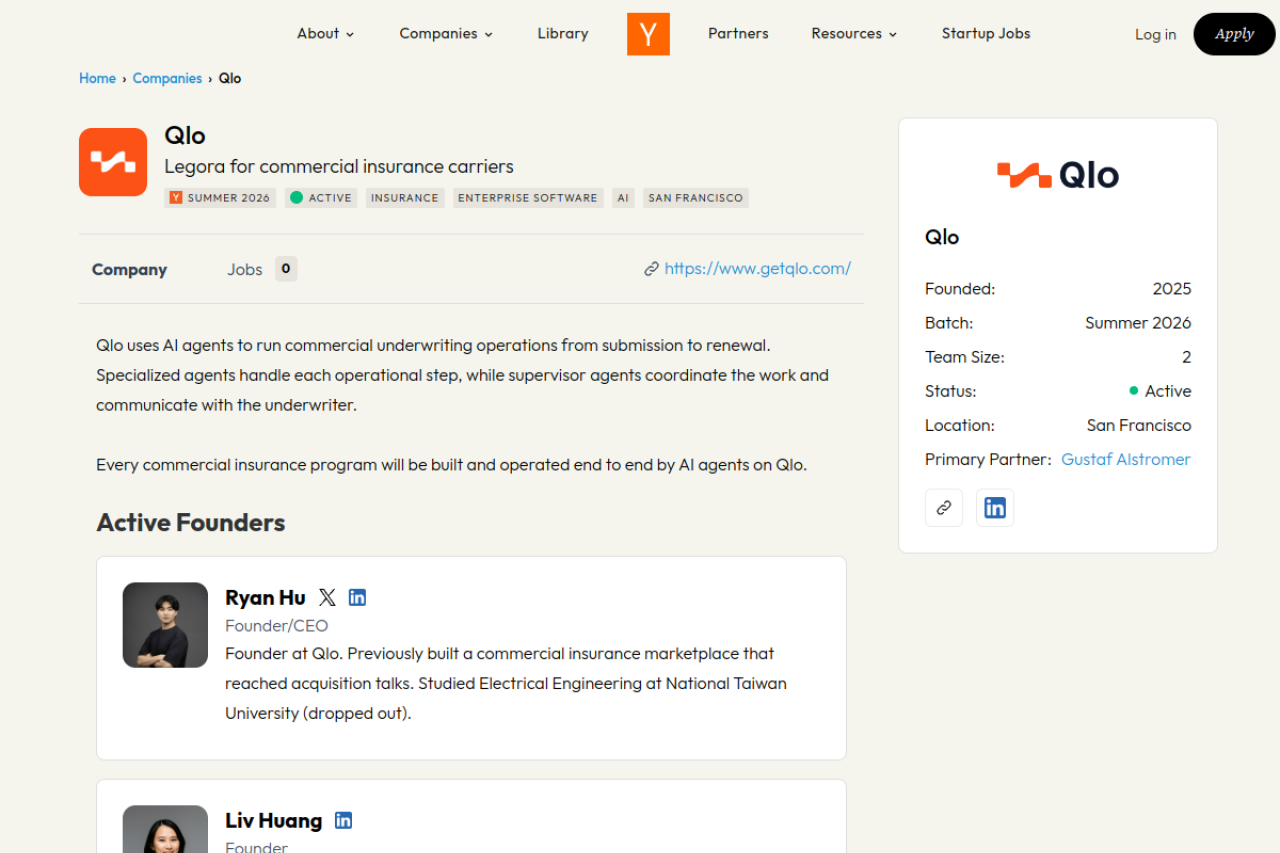This screenshot has height=853, width=1280.
Task: Click the Qlo breadcrumb text
Action: (230, 79)
